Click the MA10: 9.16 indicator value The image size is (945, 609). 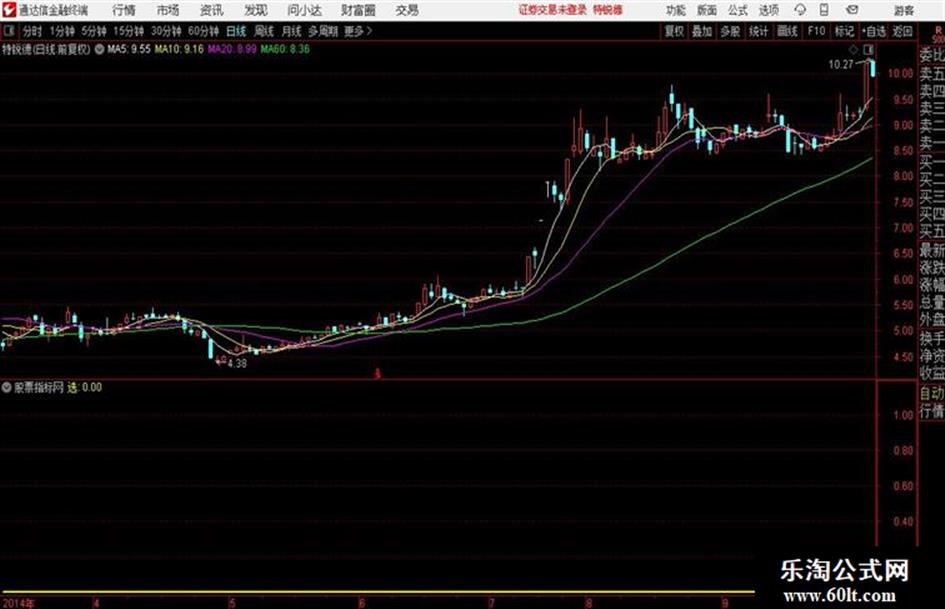pos(179,49)
